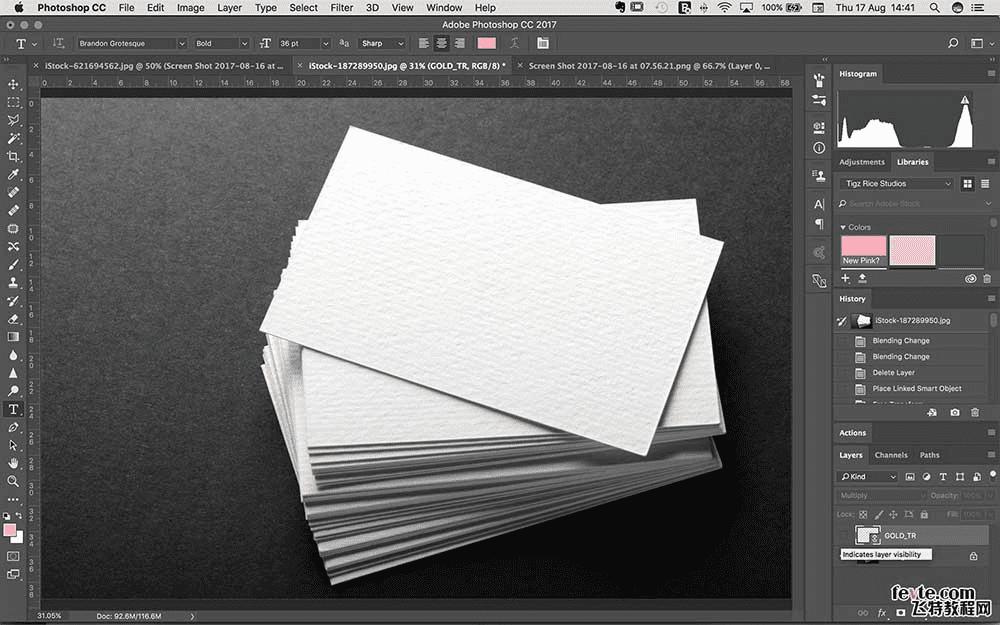Click center text alignment in the options bar

tap(441, 44)
